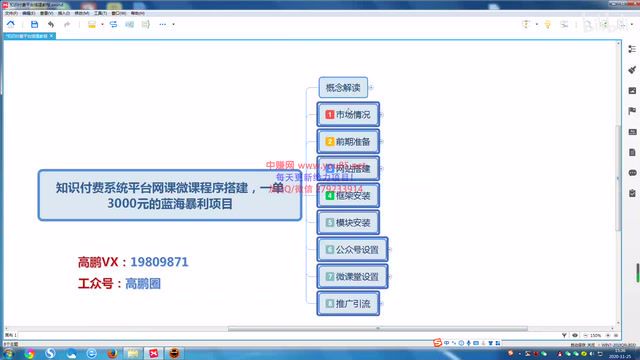This screenshot has height=360, width=640.
Task: Open the comments bubble panel in the right sidebar
Action: click(x=632, y=173)
